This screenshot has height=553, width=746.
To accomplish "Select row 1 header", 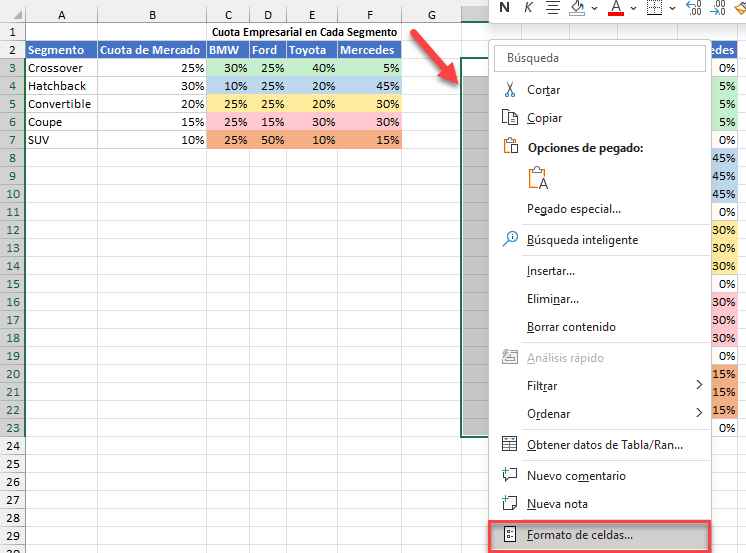I will (x=12, y=32).
